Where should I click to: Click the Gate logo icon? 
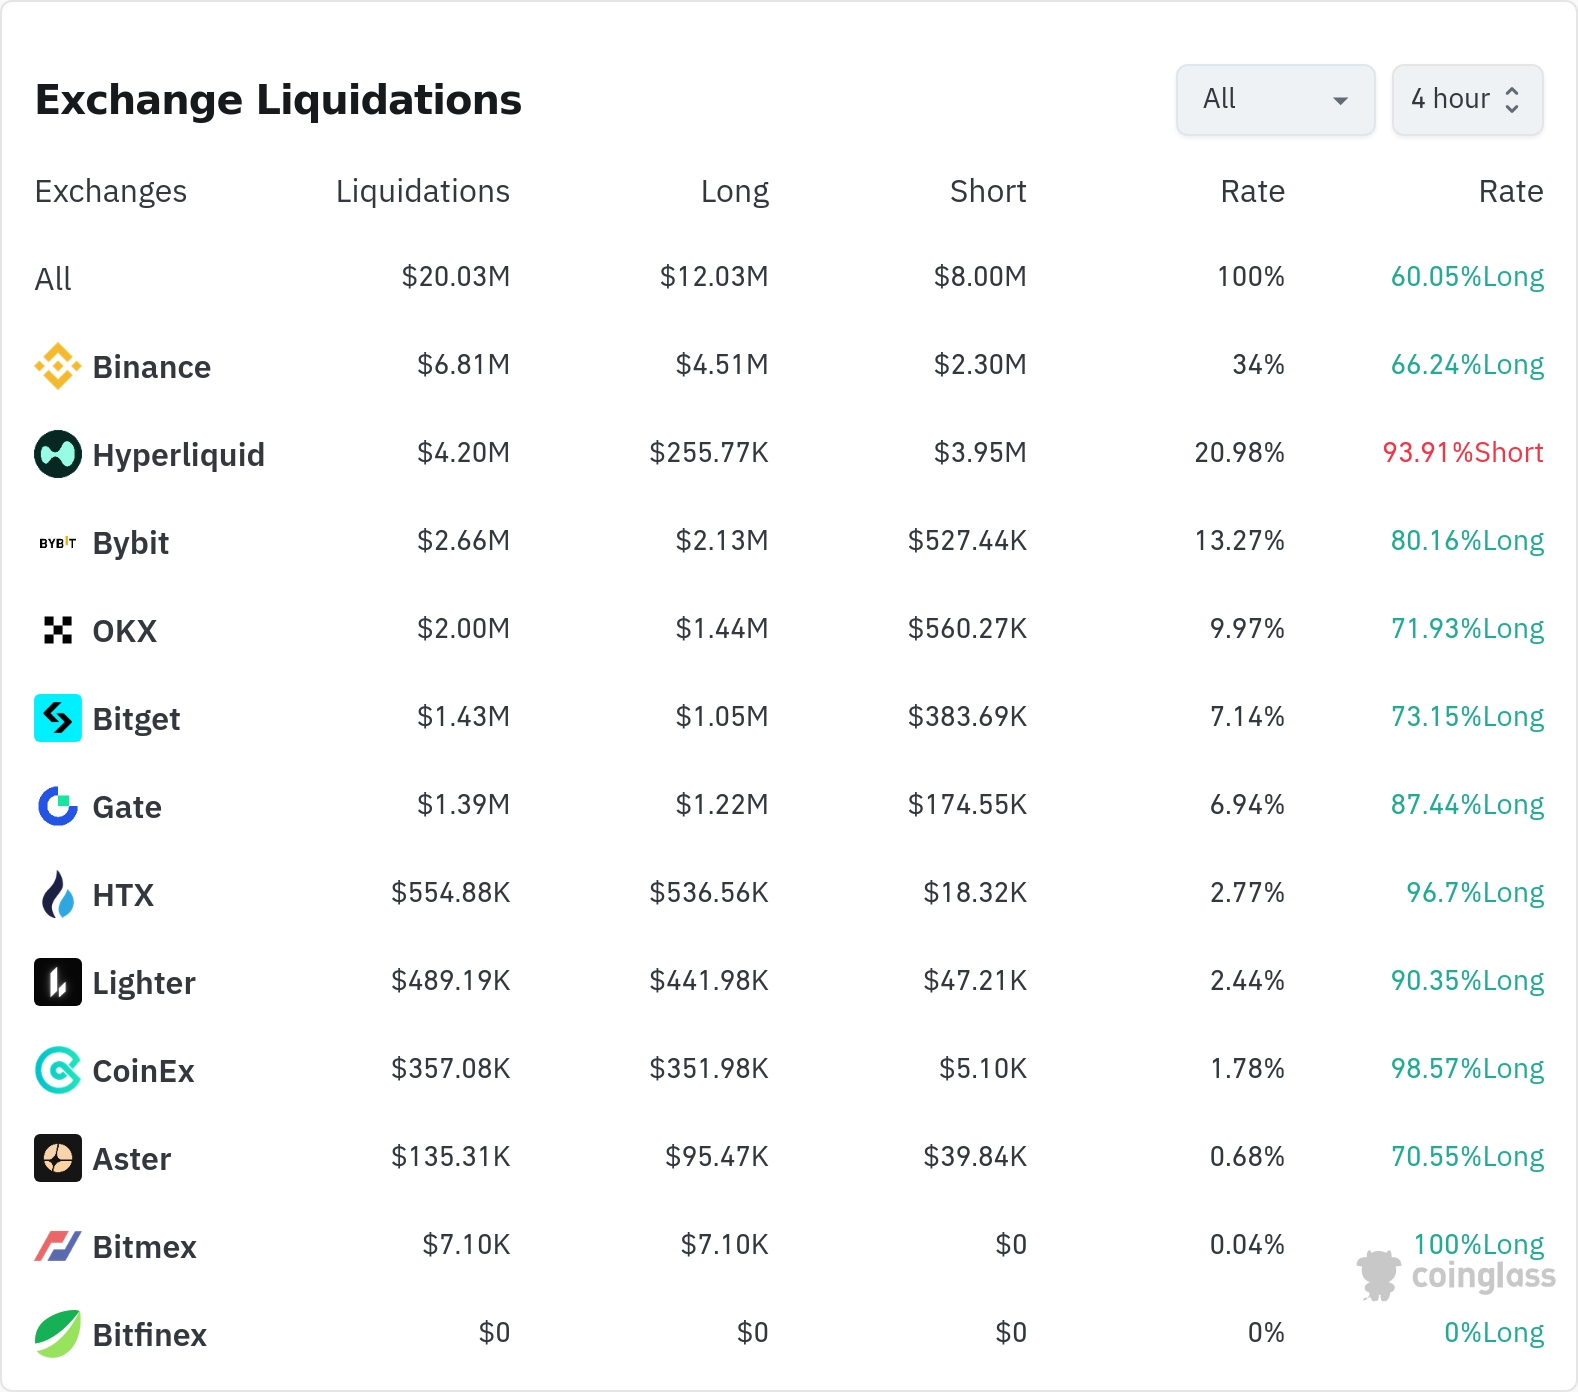[x=58, y=806]
